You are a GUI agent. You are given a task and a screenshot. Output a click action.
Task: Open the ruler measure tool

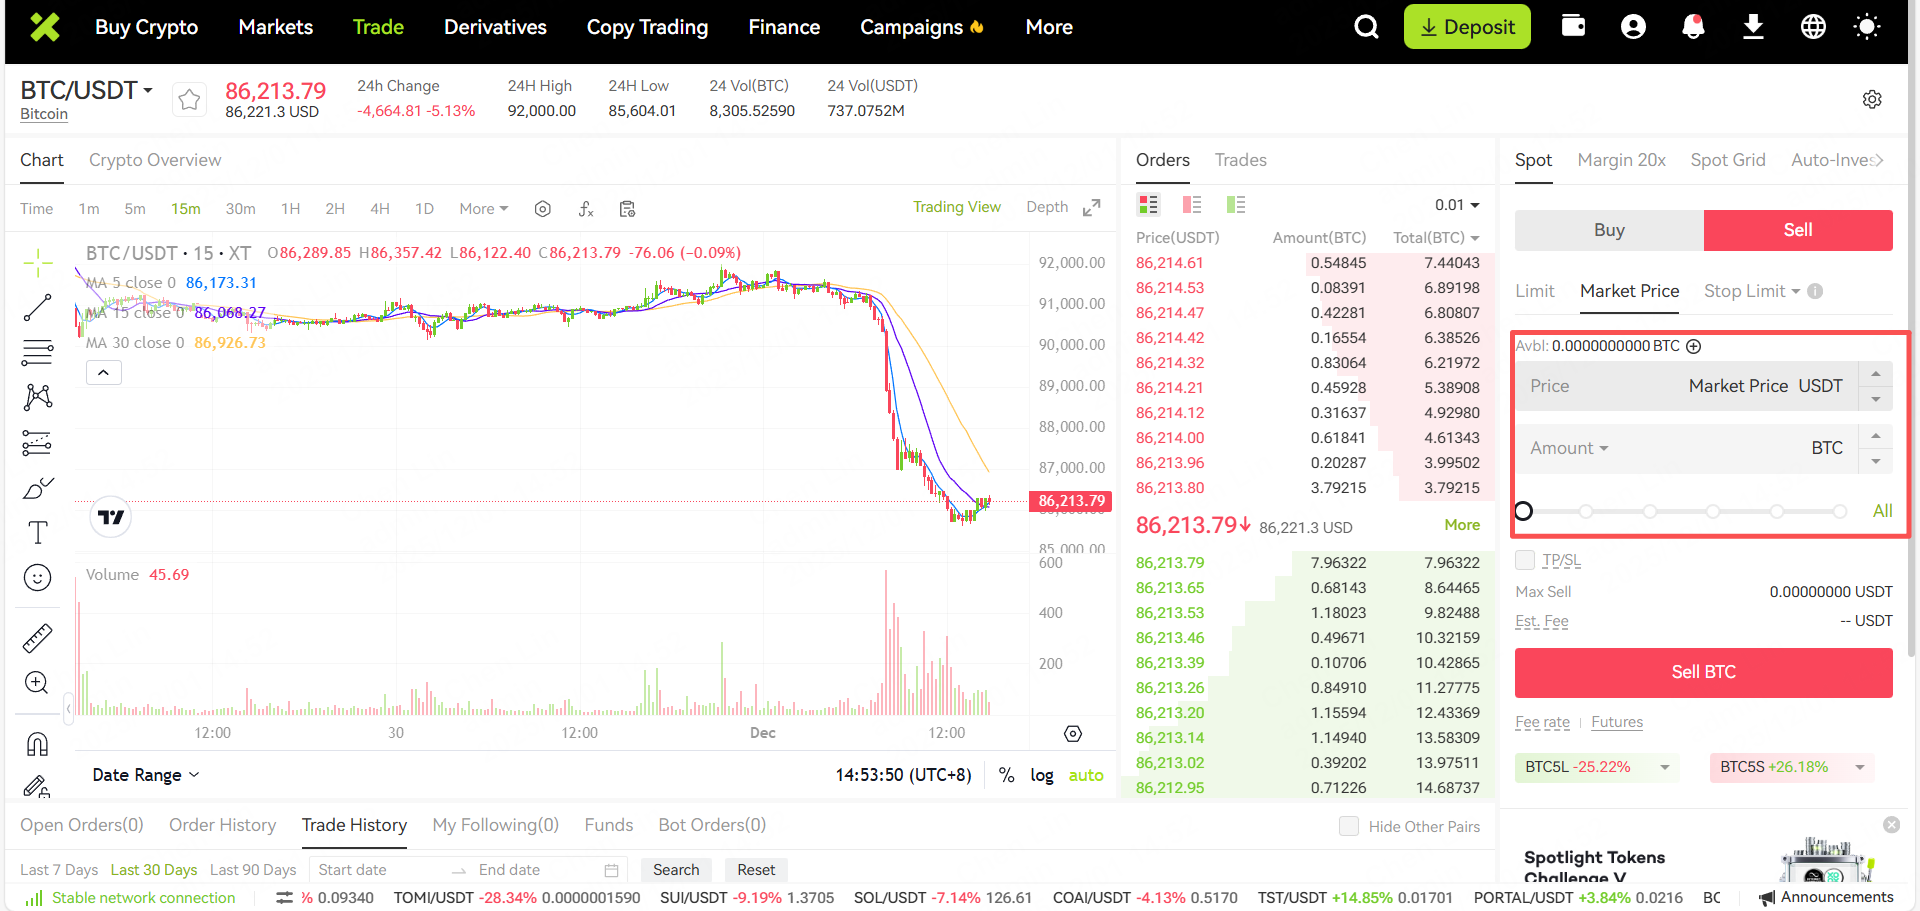click(x=37, y=638)
